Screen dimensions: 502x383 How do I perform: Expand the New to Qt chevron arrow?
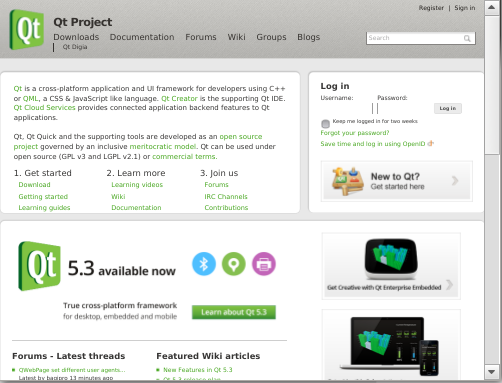coord(455,181)
